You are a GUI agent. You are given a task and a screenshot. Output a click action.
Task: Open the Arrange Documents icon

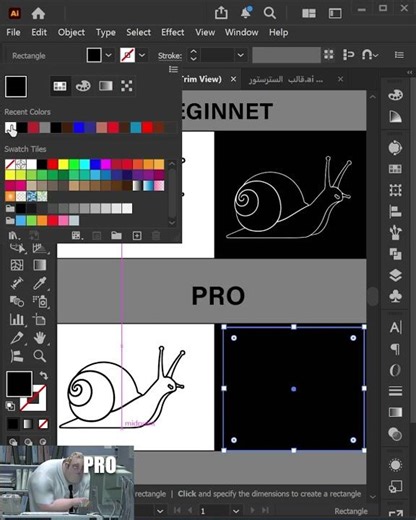point(309,13)
